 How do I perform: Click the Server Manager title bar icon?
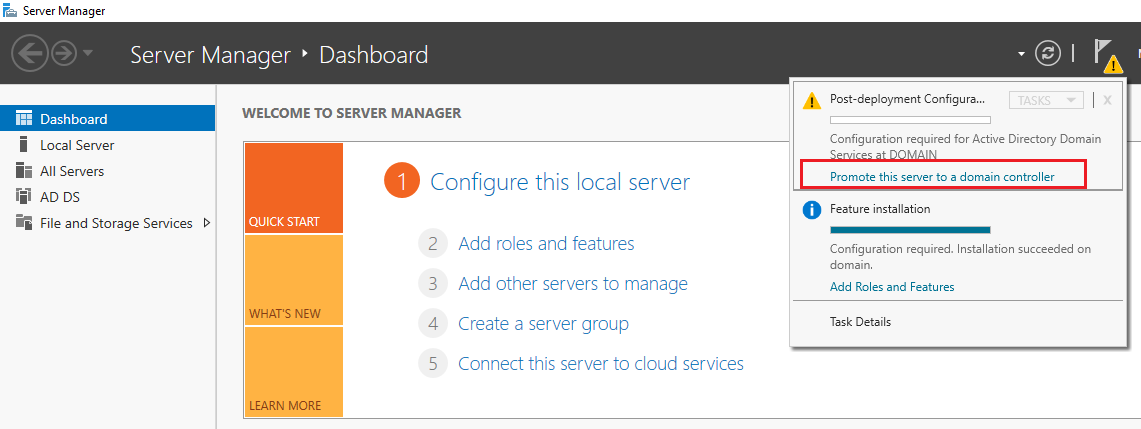point(9,10)
